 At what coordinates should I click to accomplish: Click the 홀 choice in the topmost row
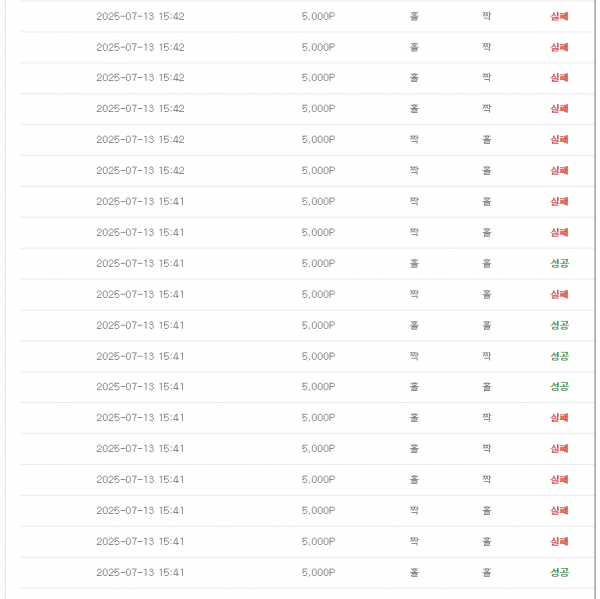(414, 16)
